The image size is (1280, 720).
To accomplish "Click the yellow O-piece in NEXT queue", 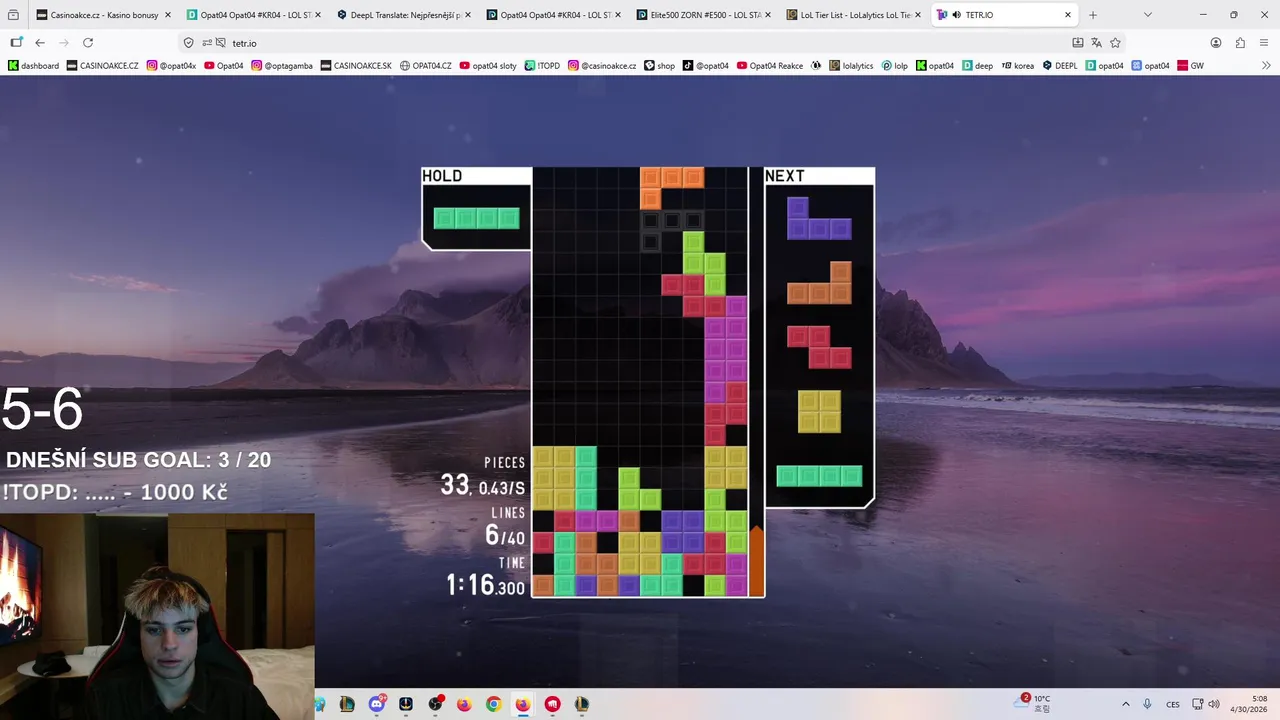I will [x=819, y=411].
